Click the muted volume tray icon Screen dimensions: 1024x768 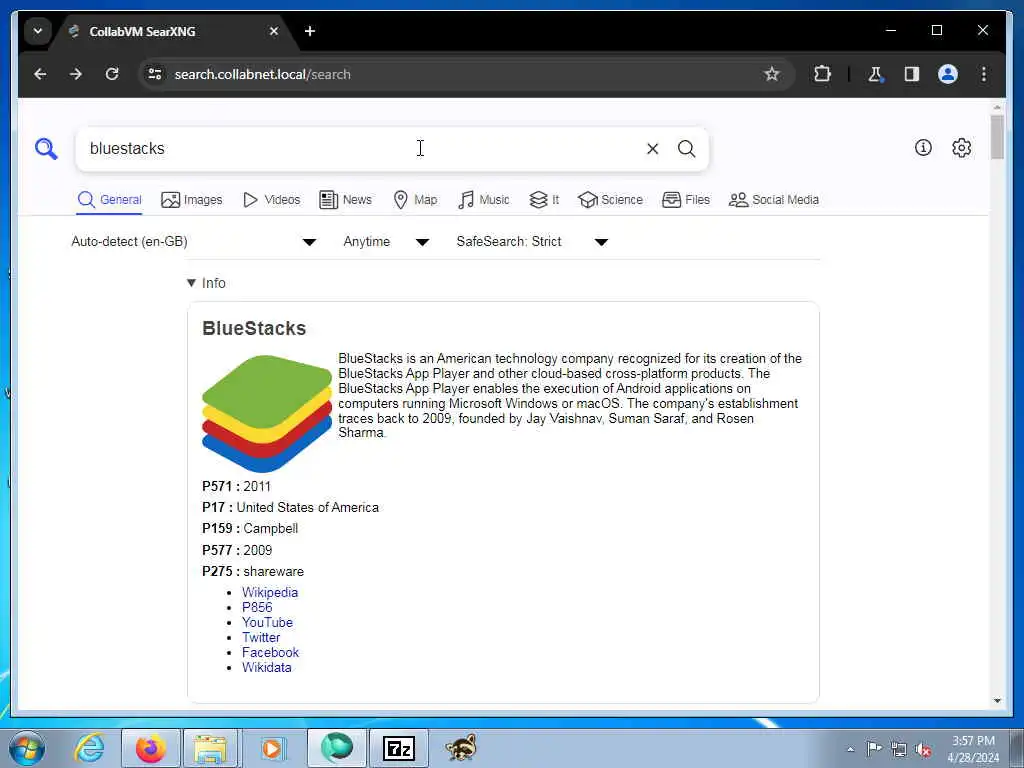923,749
